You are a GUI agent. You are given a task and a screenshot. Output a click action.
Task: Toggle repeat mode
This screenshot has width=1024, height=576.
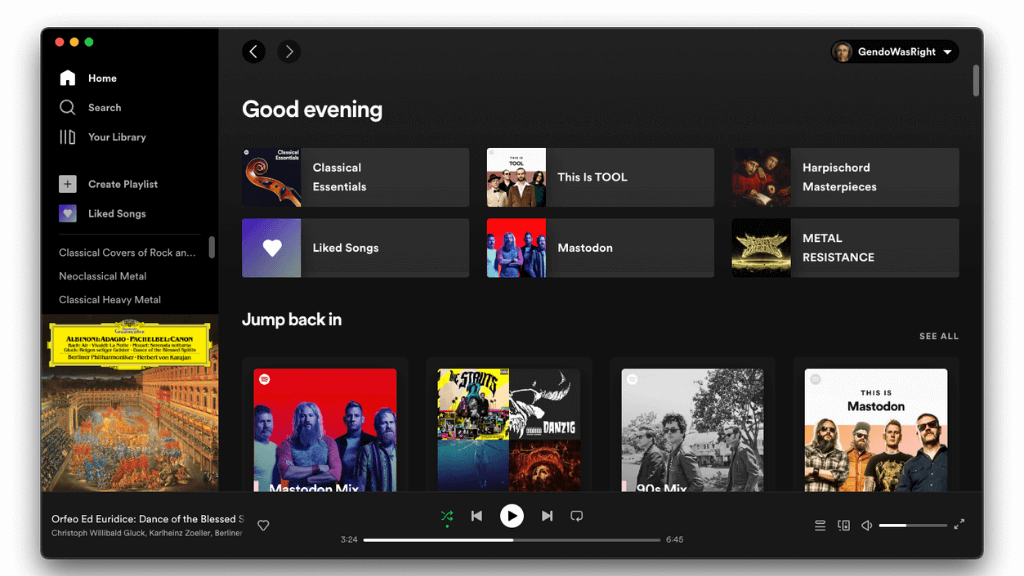(x=577, y=516)
